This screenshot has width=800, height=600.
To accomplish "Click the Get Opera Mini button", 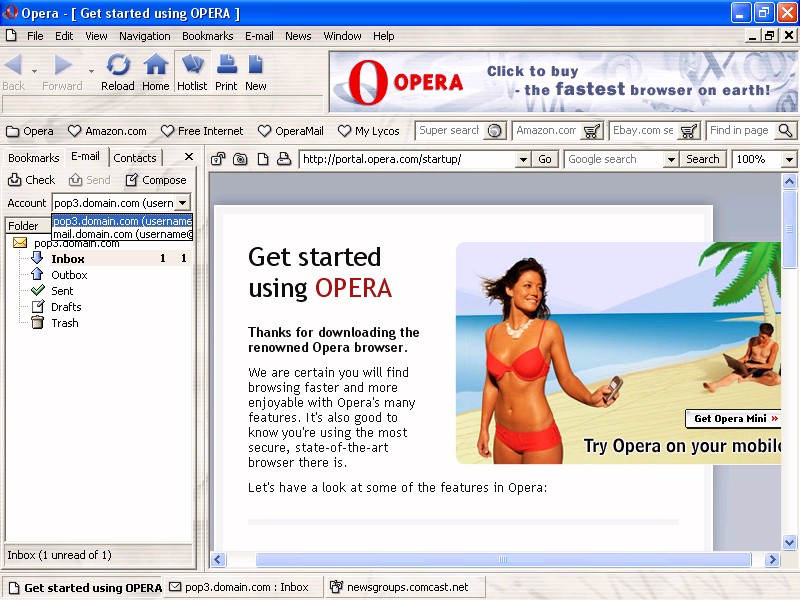I will [x=735, y=418].
